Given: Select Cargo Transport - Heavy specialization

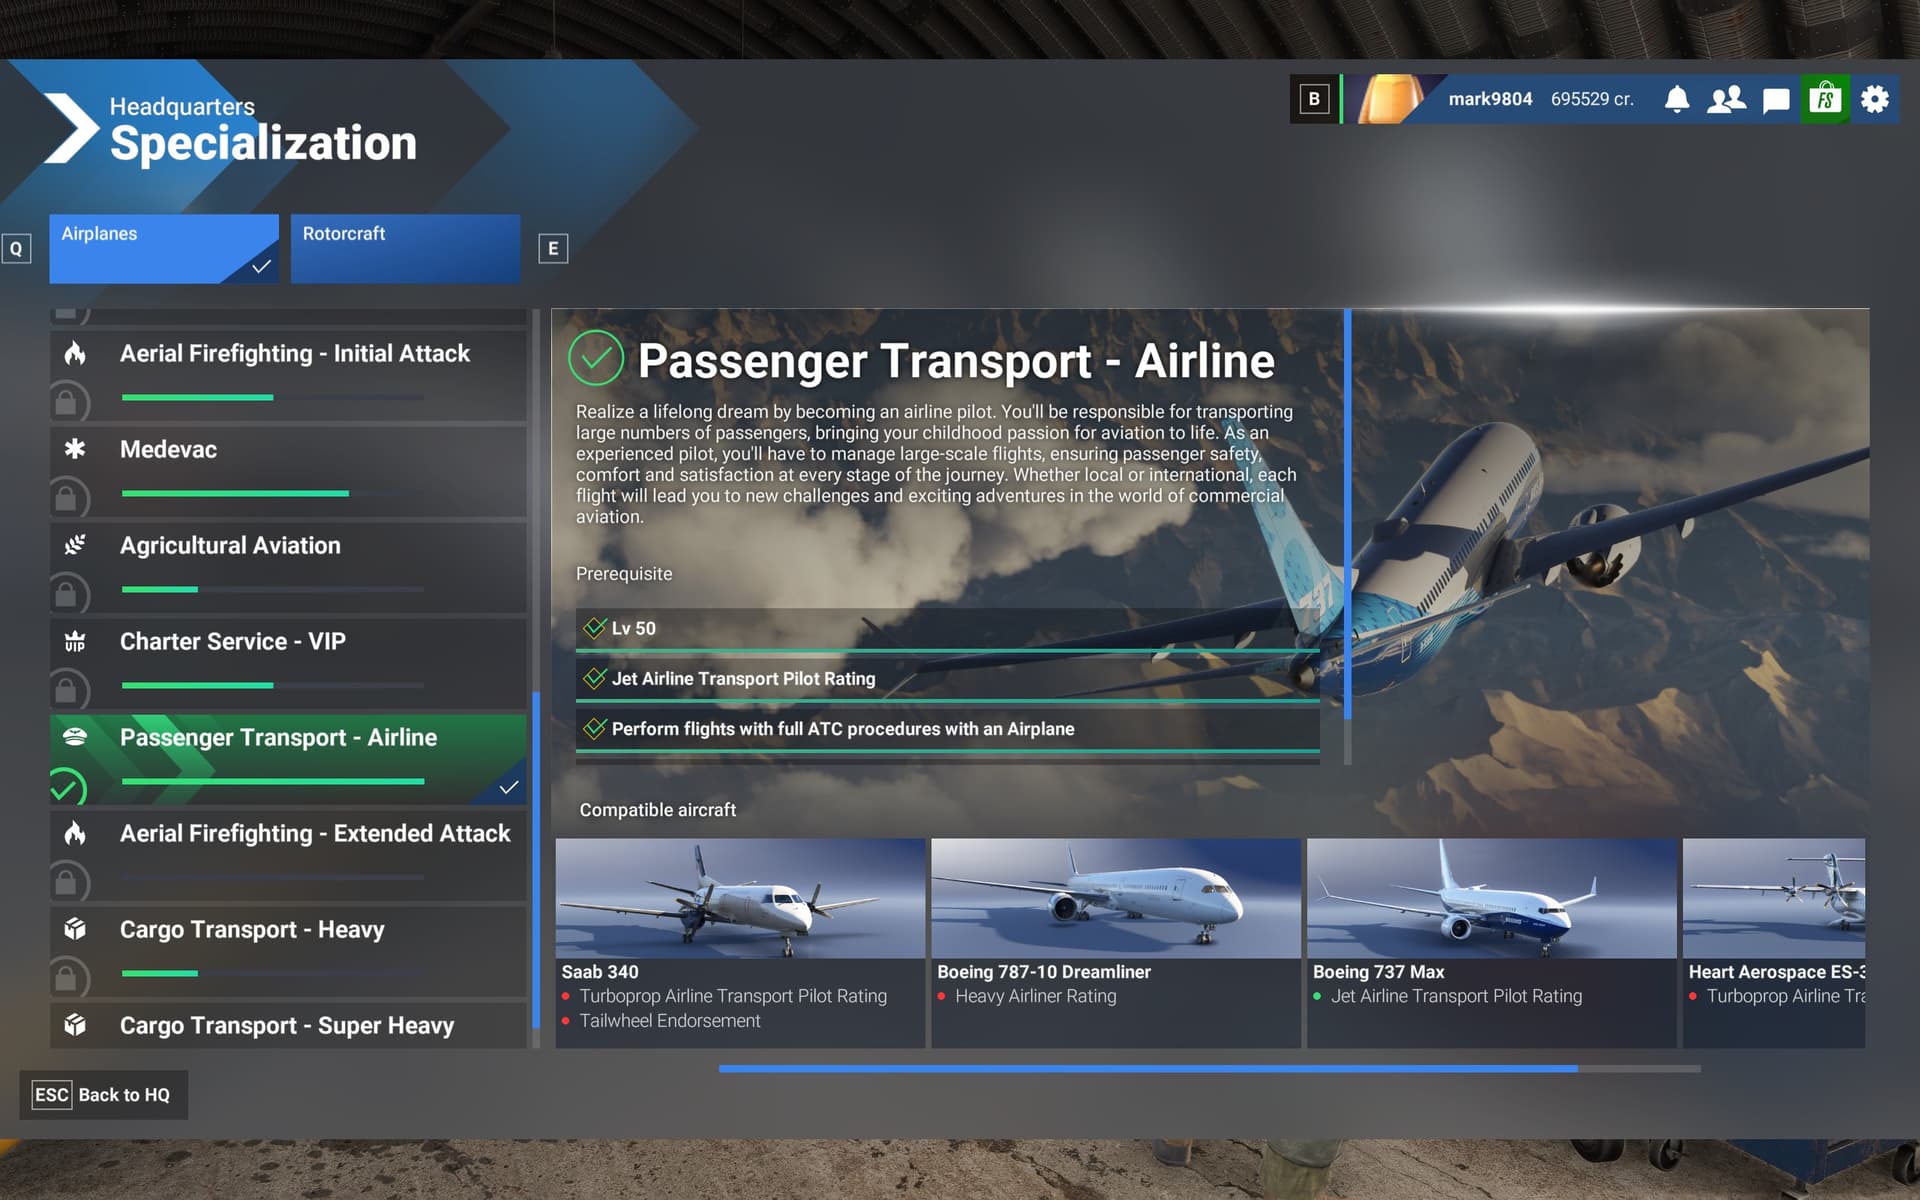Looking at the screenshot, I should [x=288, y=951].
